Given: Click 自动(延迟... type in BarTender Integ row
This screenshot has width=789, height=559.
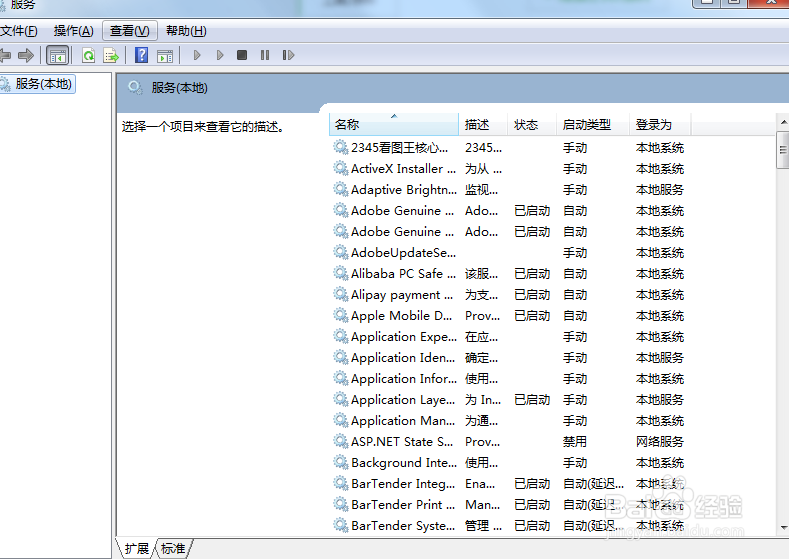Looking at the screenshot, I should click(593, 484).
